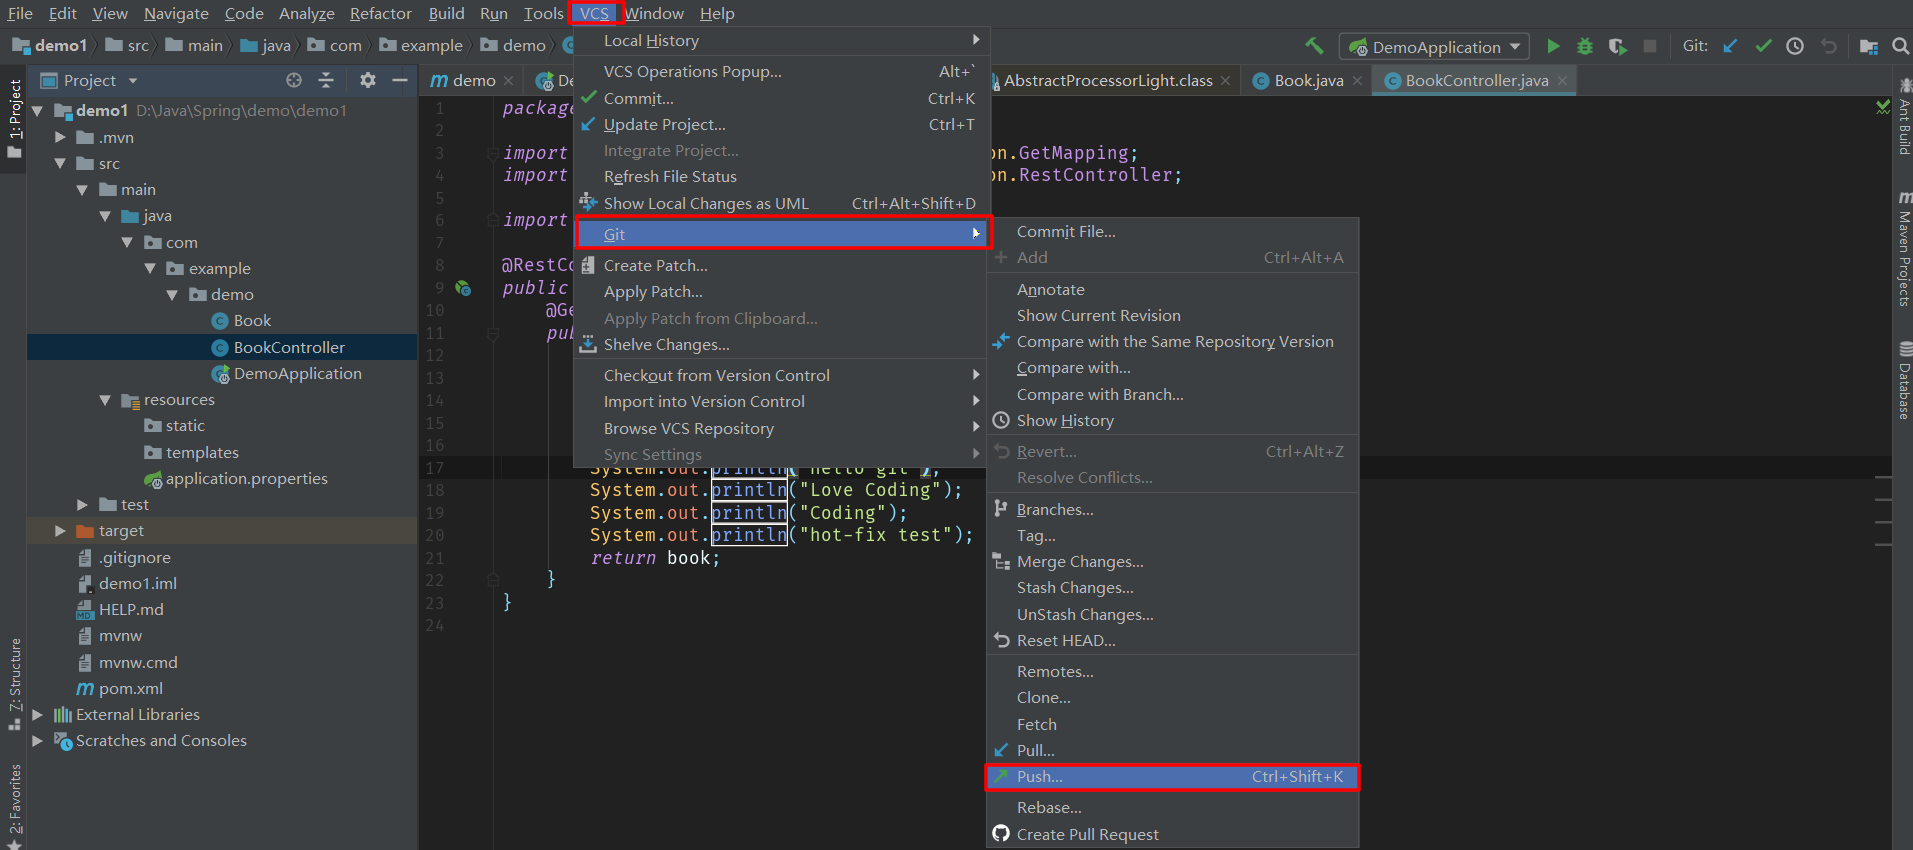Close the Book.java editor tab

click(1357, 81)
